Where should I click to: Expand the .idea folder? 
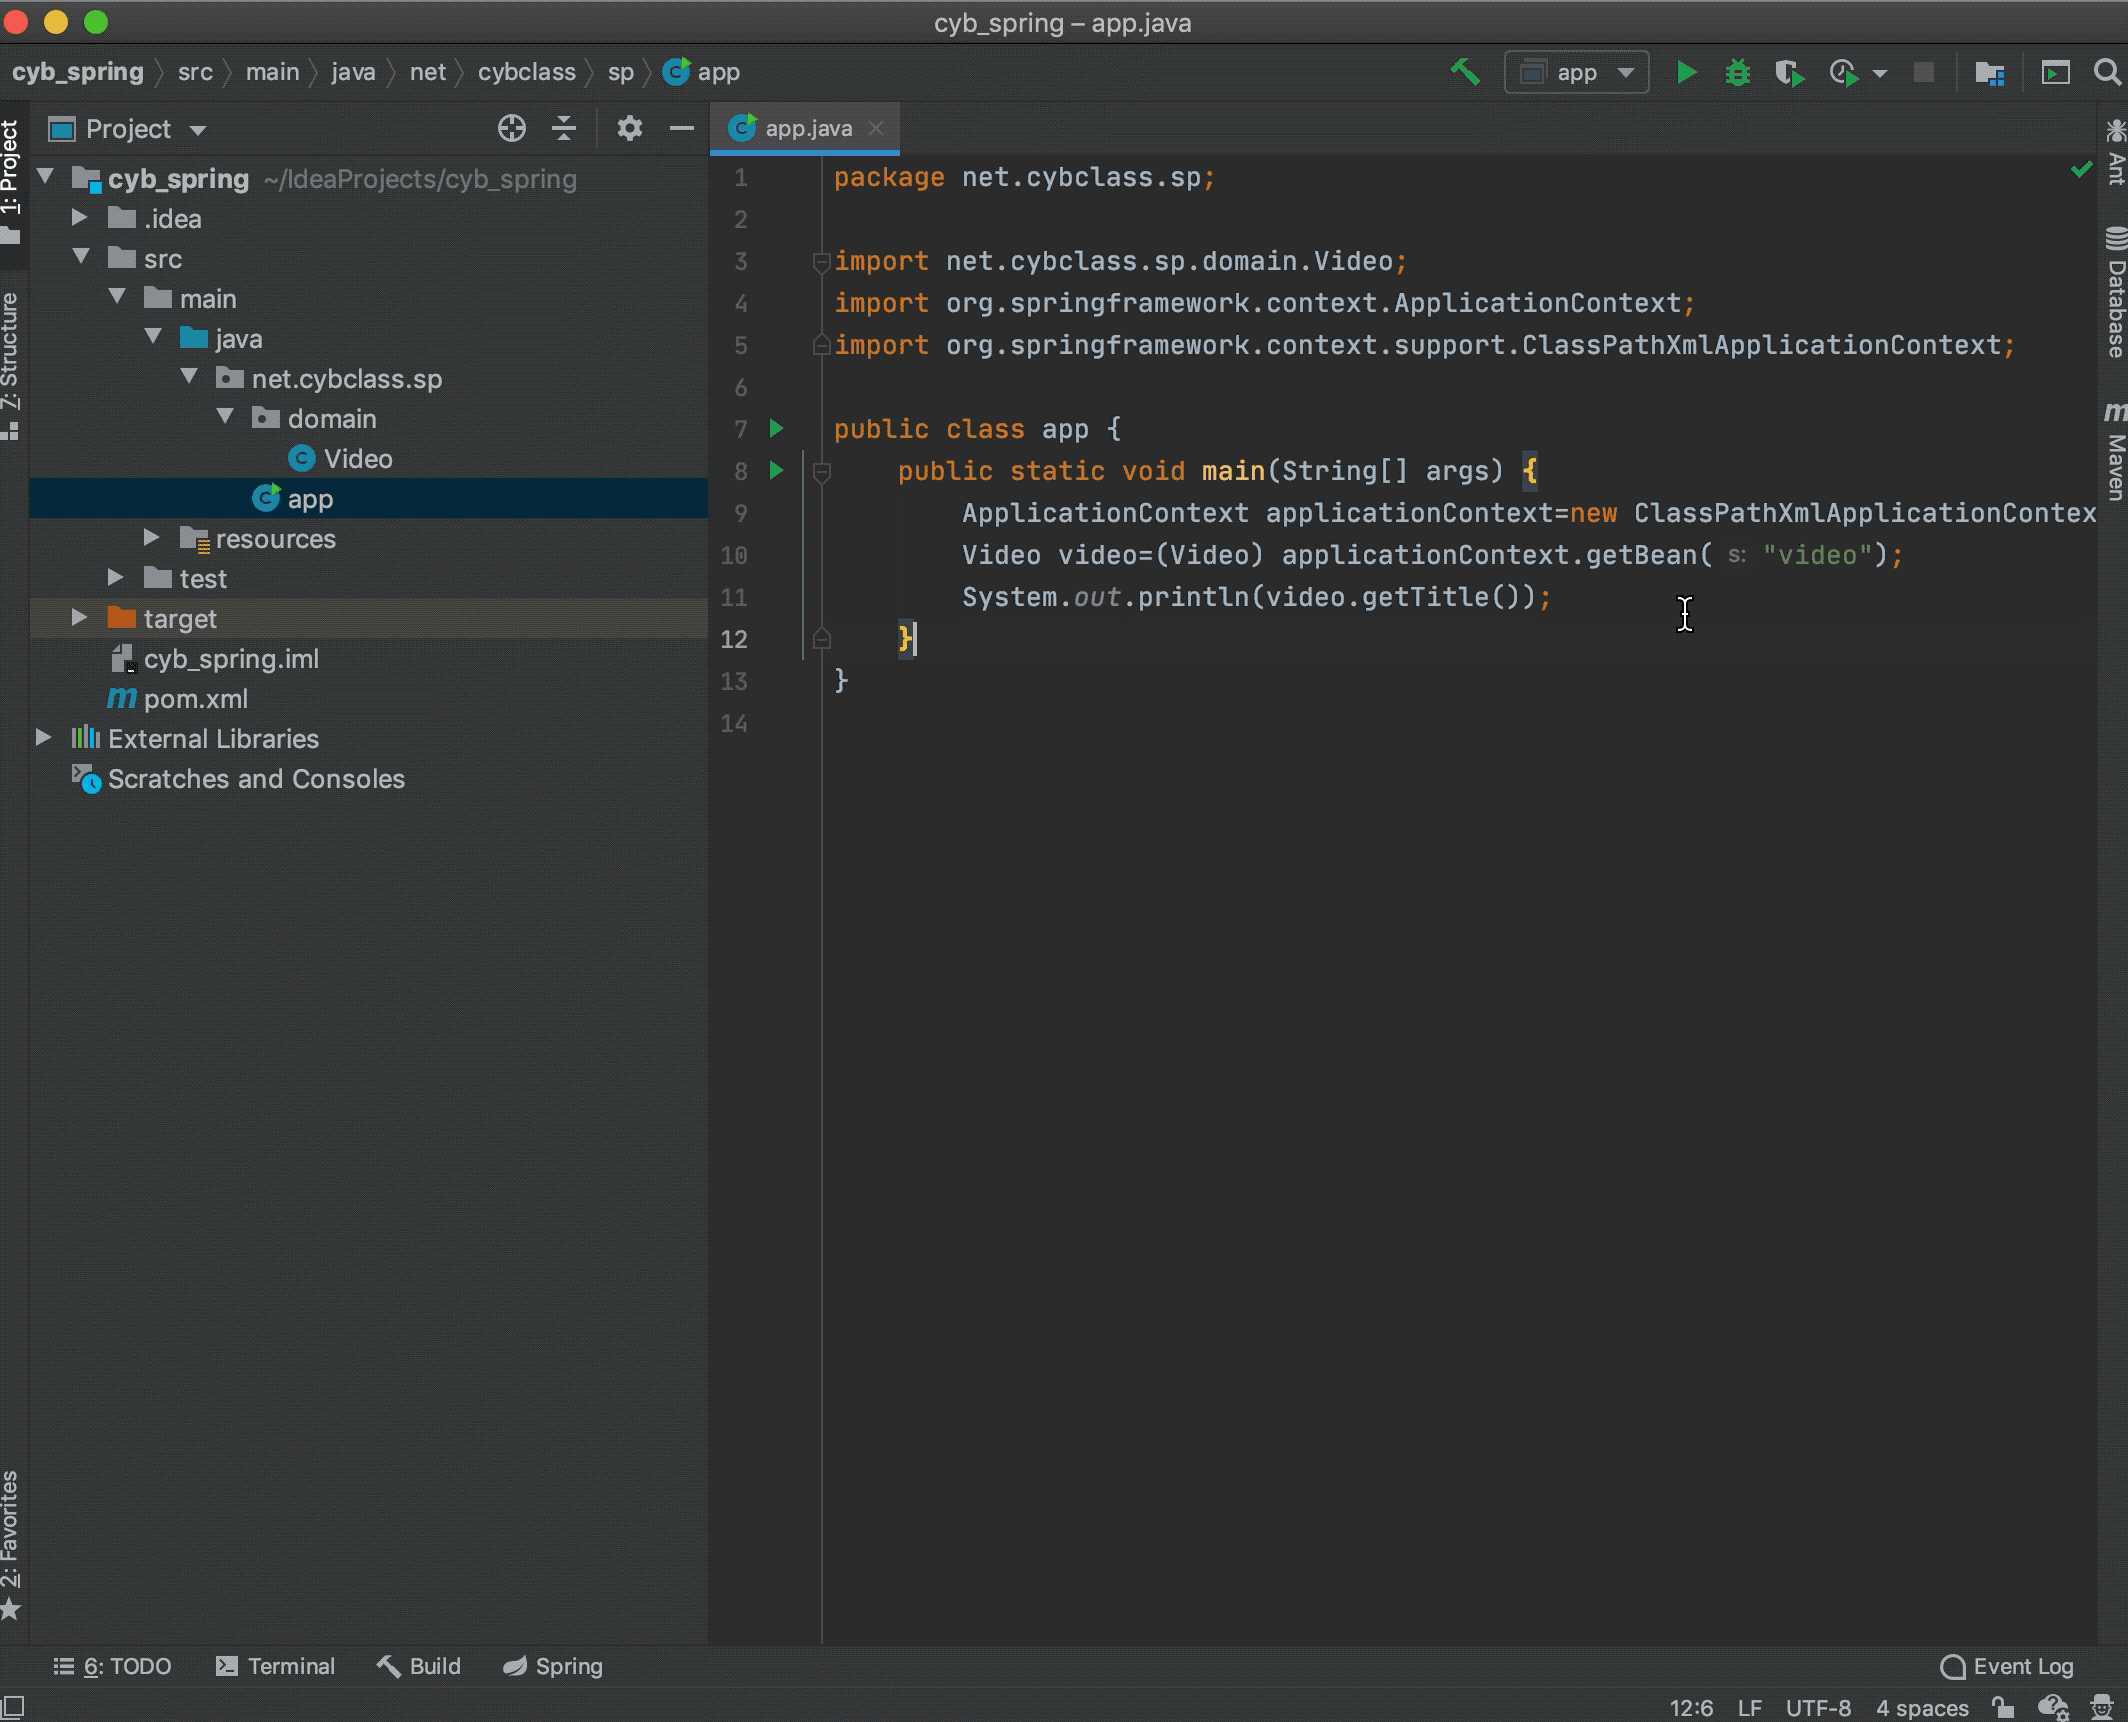[80, 217]
